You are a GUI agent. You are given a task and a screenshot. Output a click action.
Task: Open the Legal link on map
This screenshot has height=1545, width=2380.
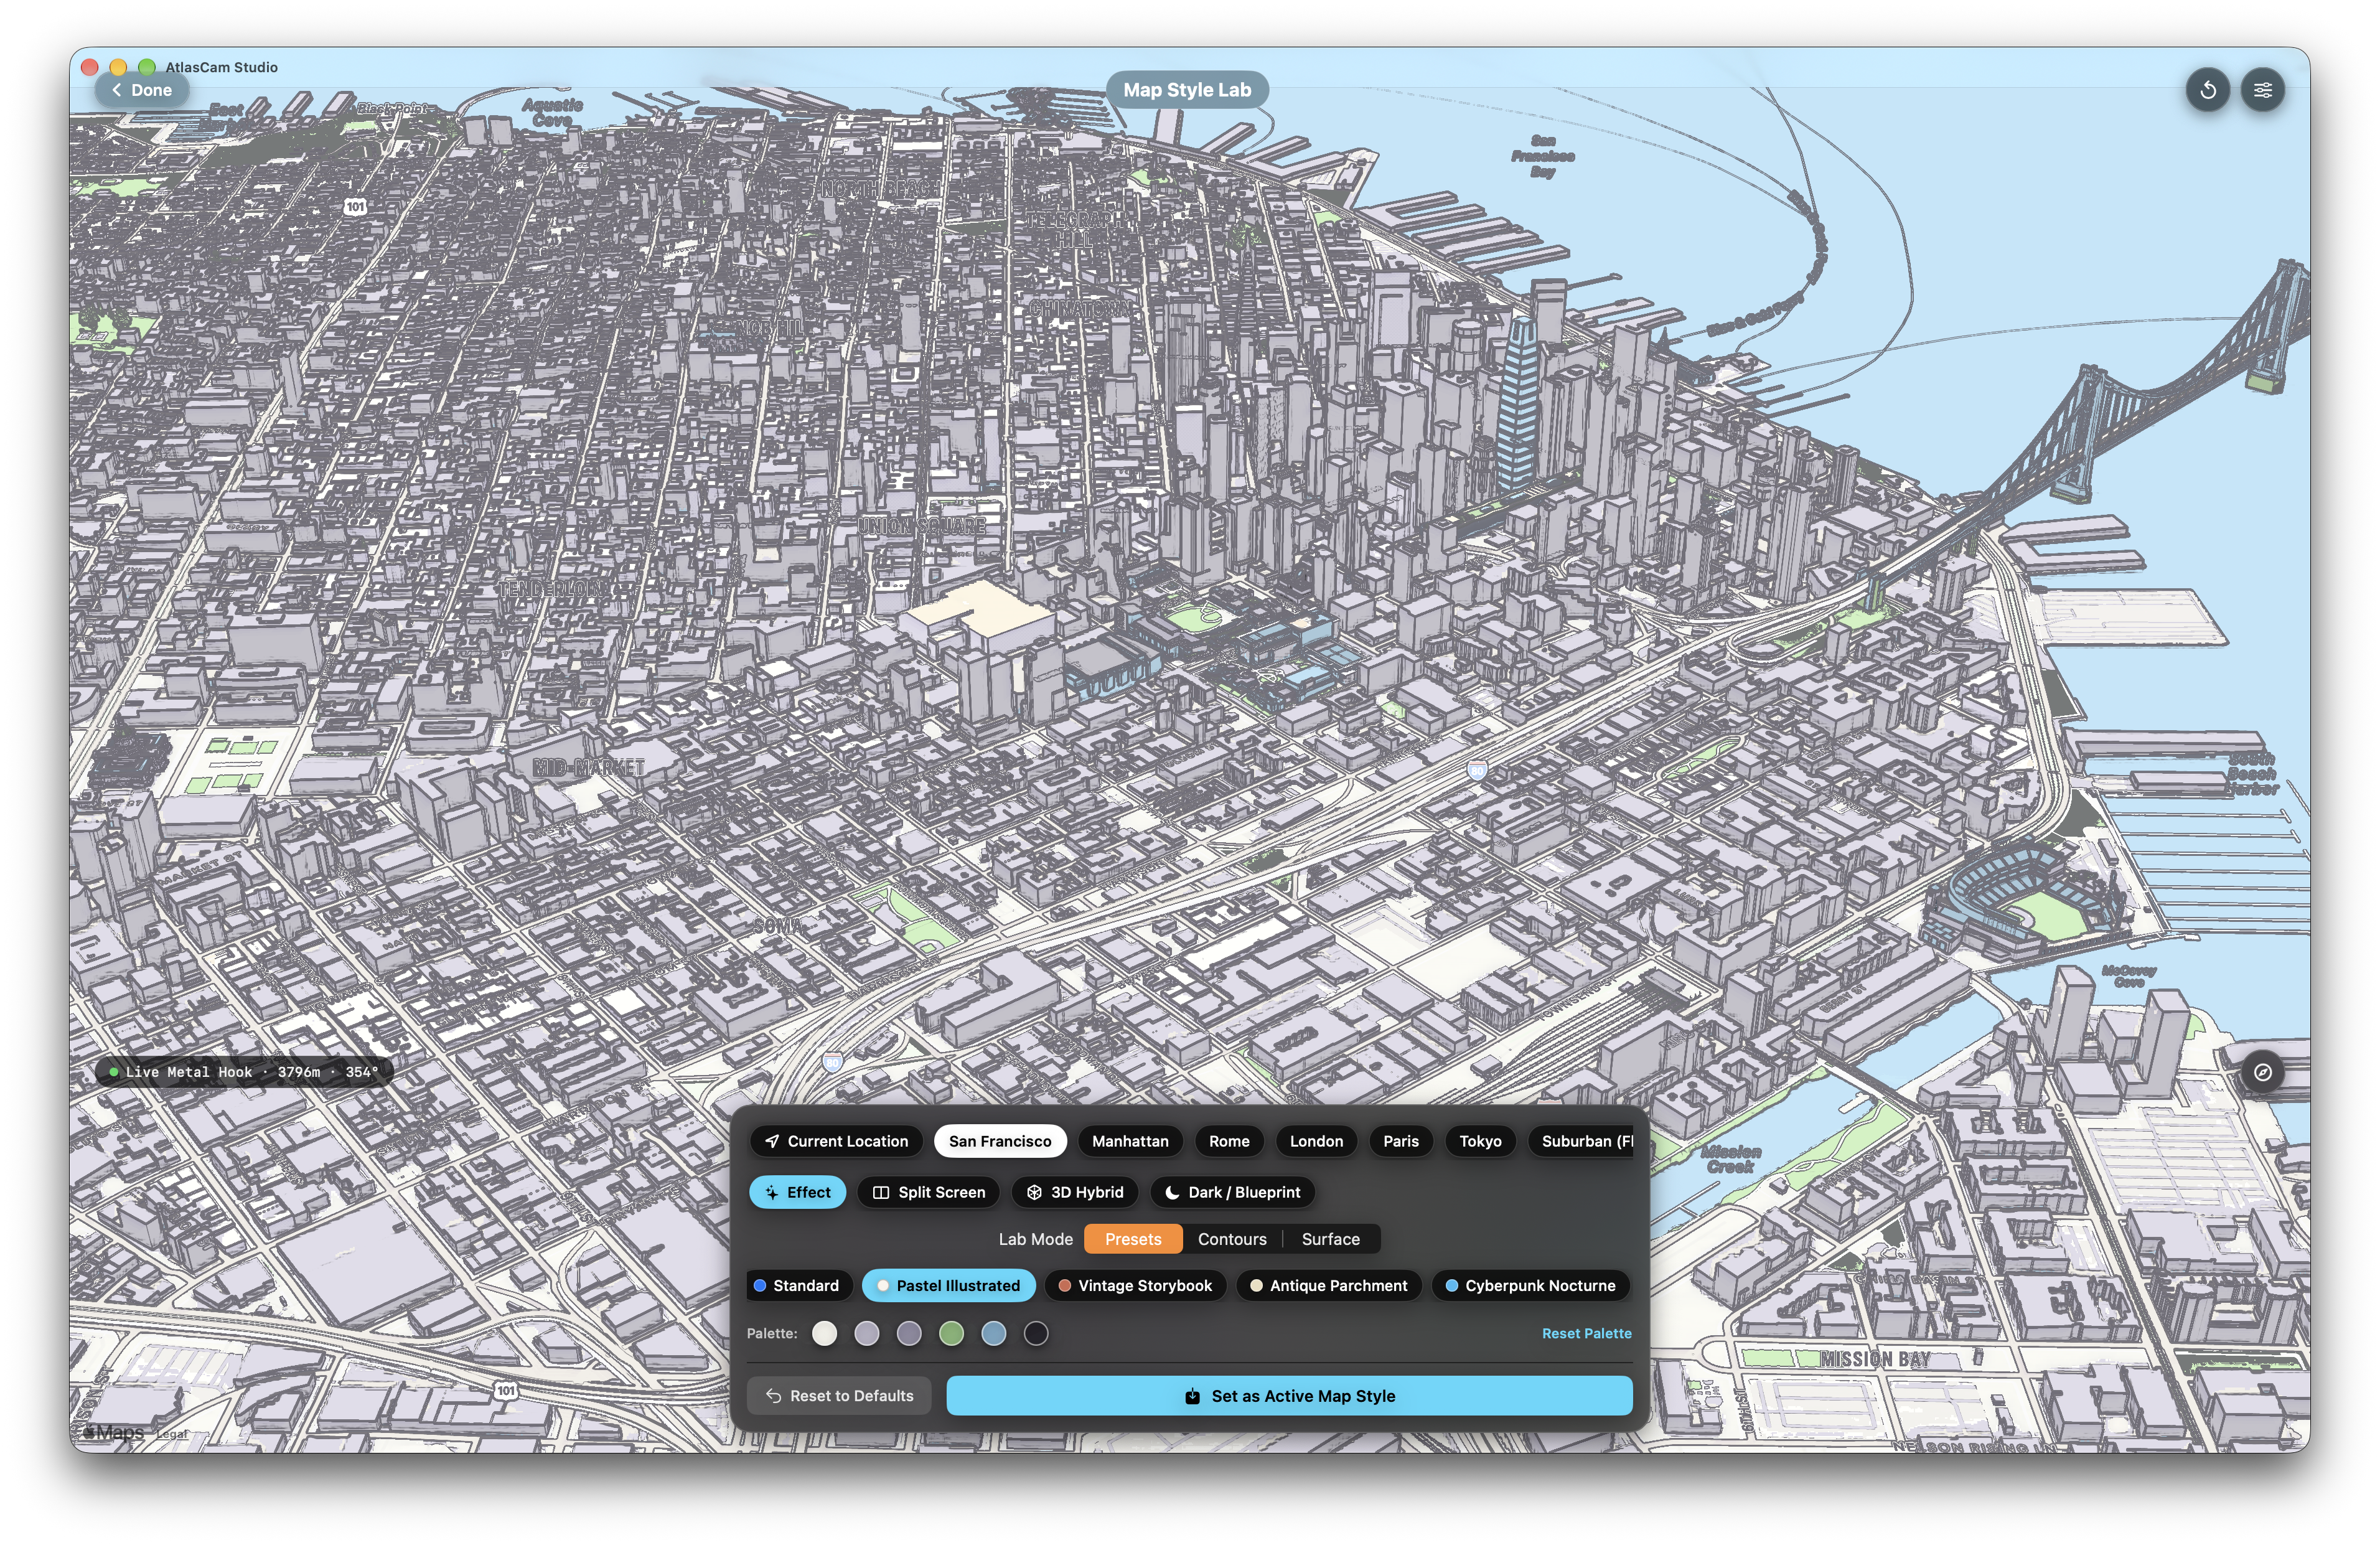(x=171, y=1434)
